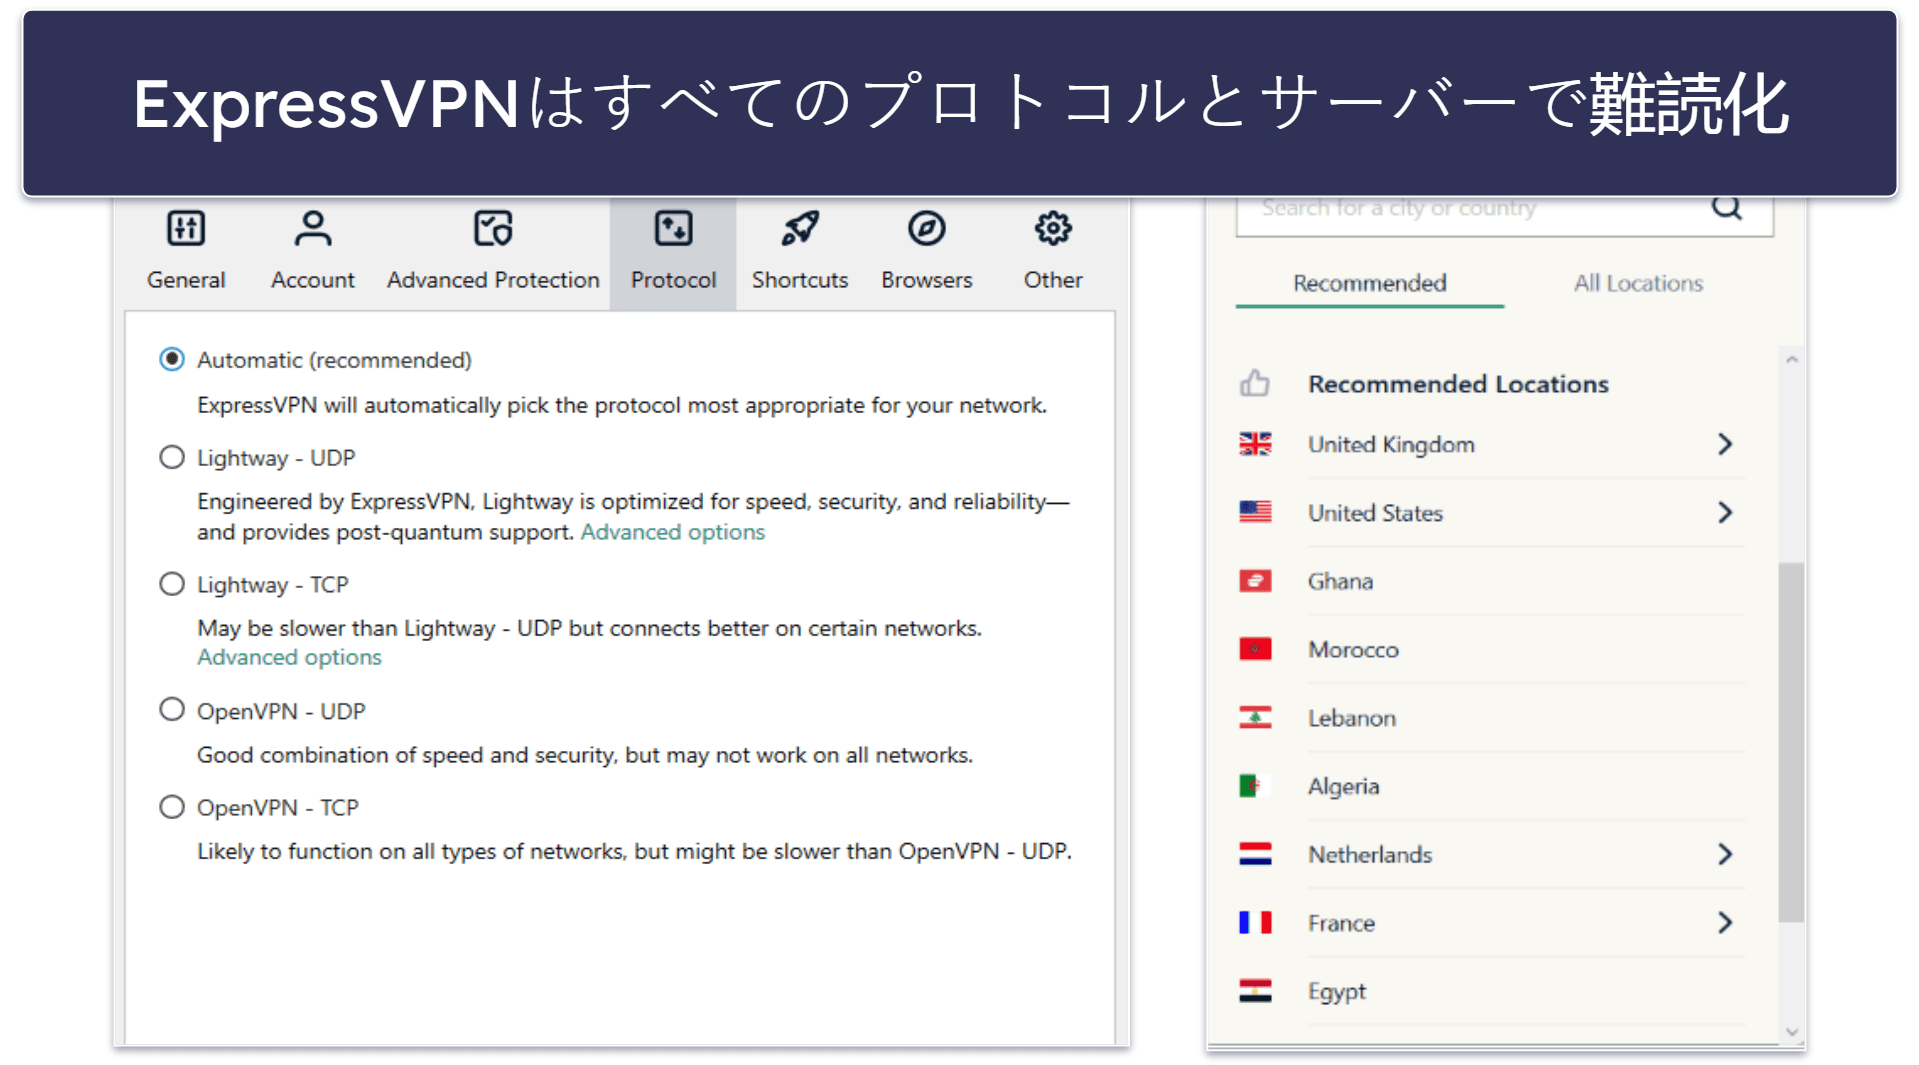Open Advanced options under Lightway - UDP

(x=673, y=532)
